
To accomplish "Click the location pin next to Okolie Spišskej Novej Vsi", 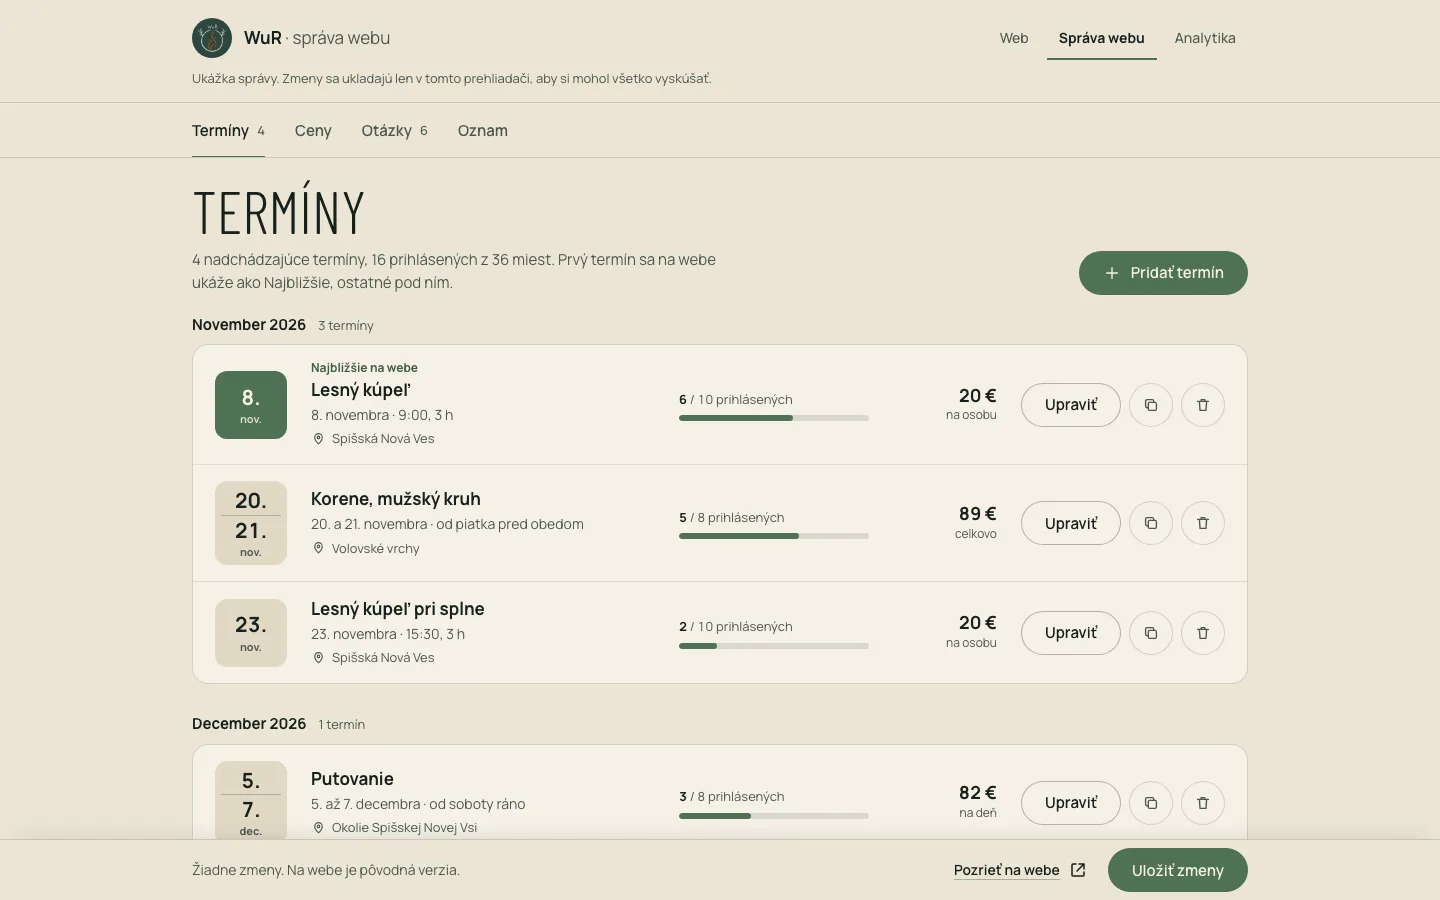I will pyautogui.click(x=318, y=827).
